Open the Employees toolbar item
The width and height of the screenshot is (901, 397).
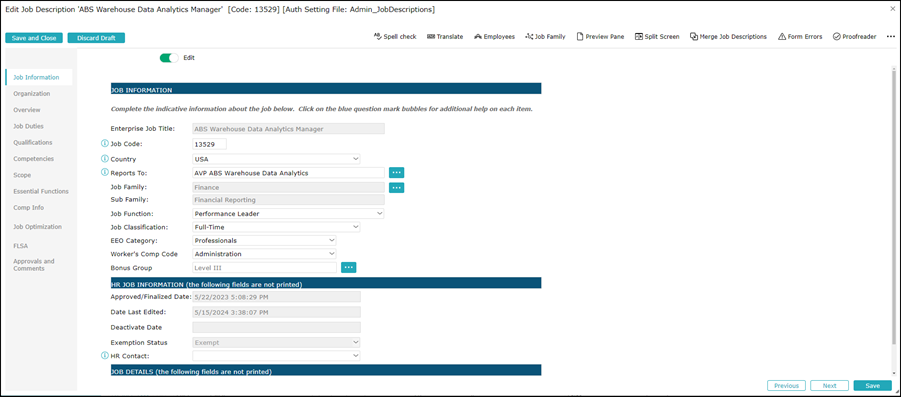[x=494, y=36]
